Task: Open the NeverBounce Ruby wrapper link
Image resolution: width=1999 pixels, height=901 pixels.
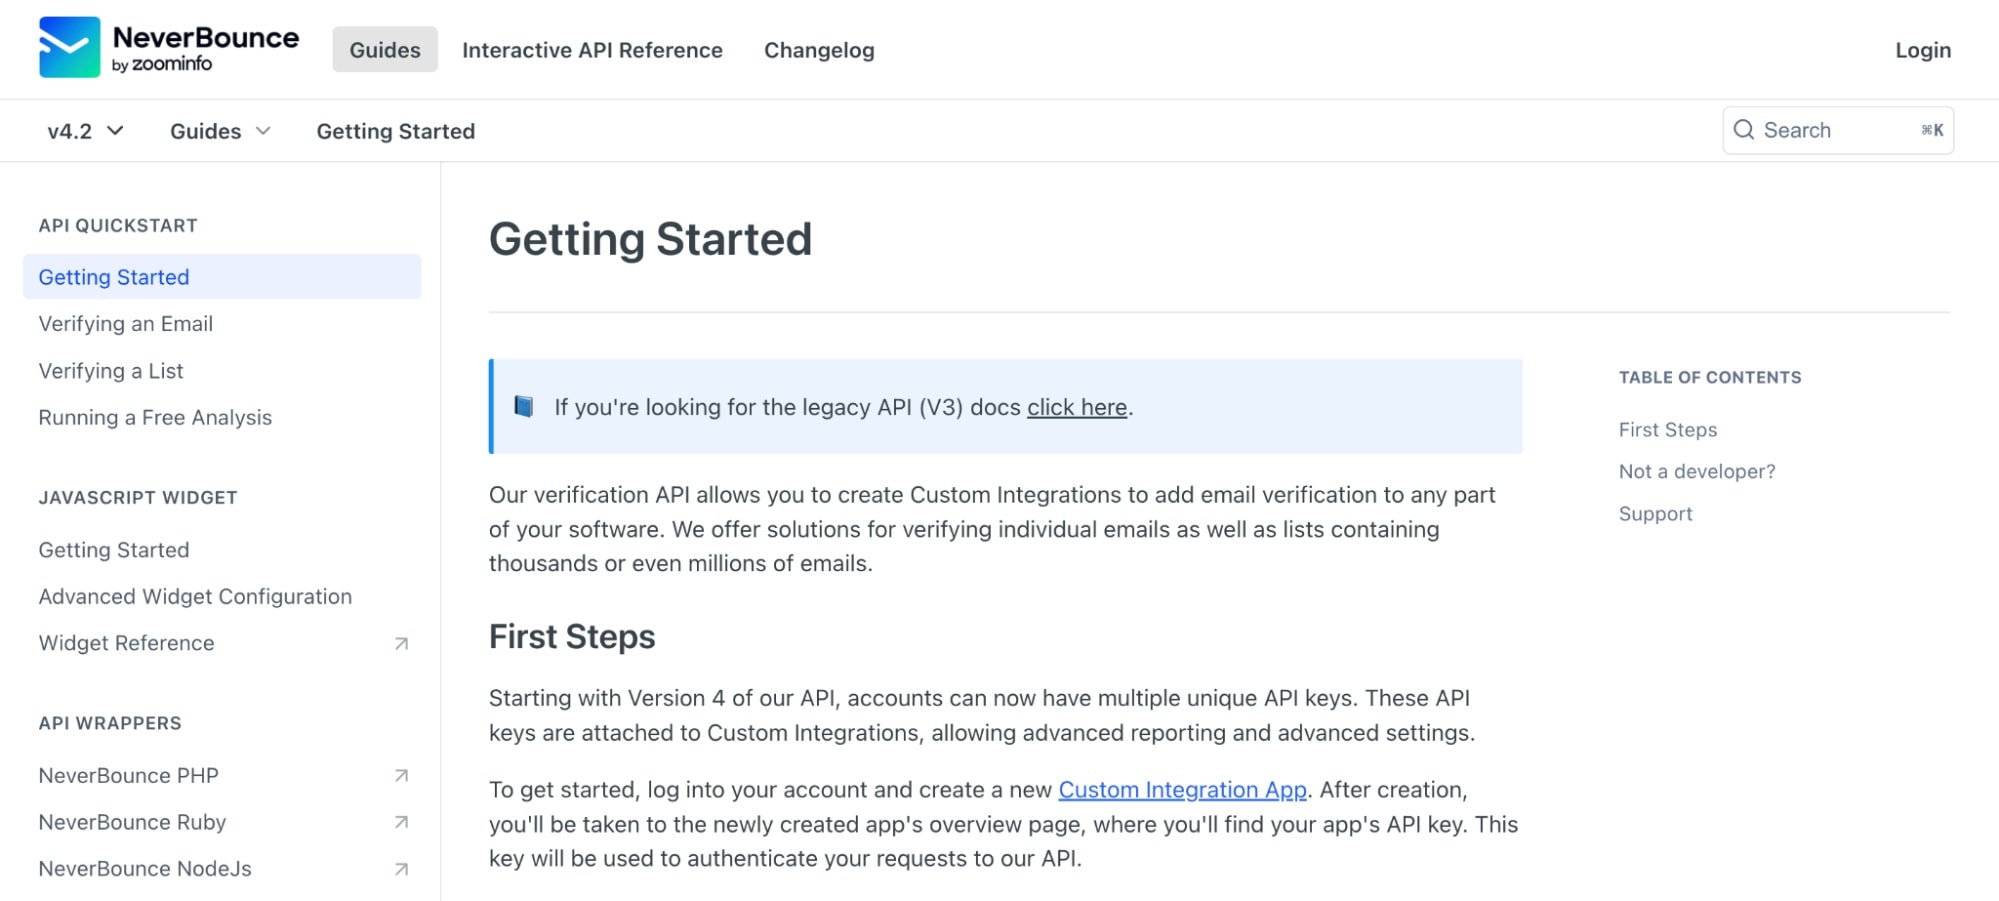Action: [133, 822]
